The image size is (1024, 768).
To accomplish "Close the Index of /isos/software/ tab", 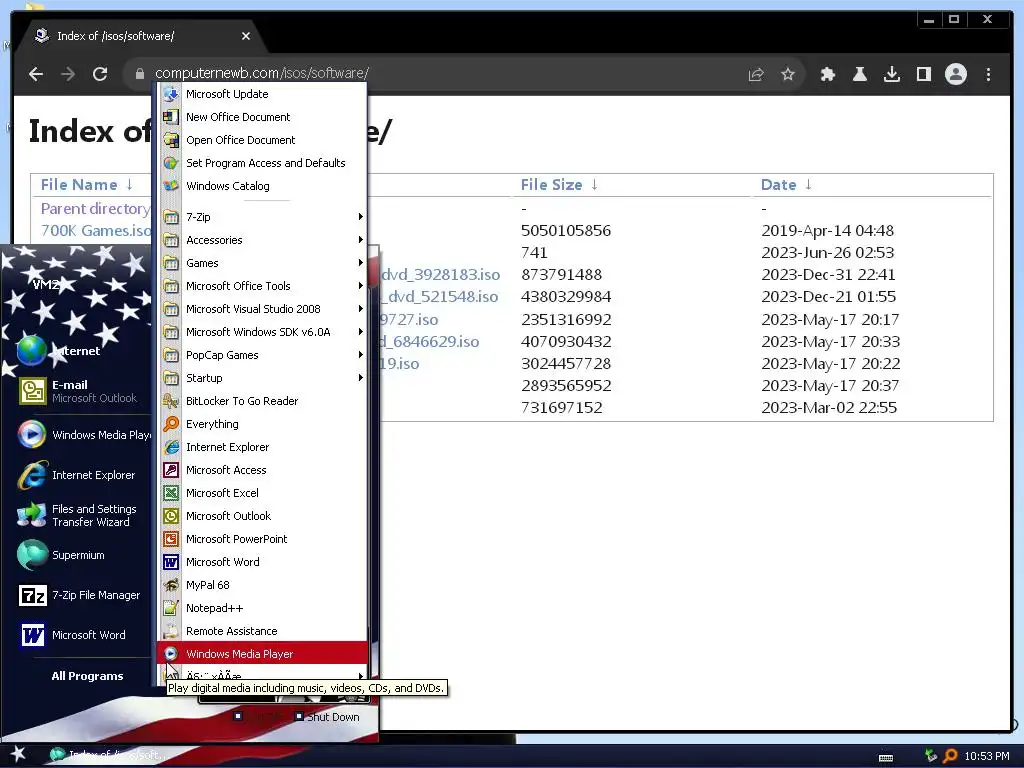I will tap(246, 36).
